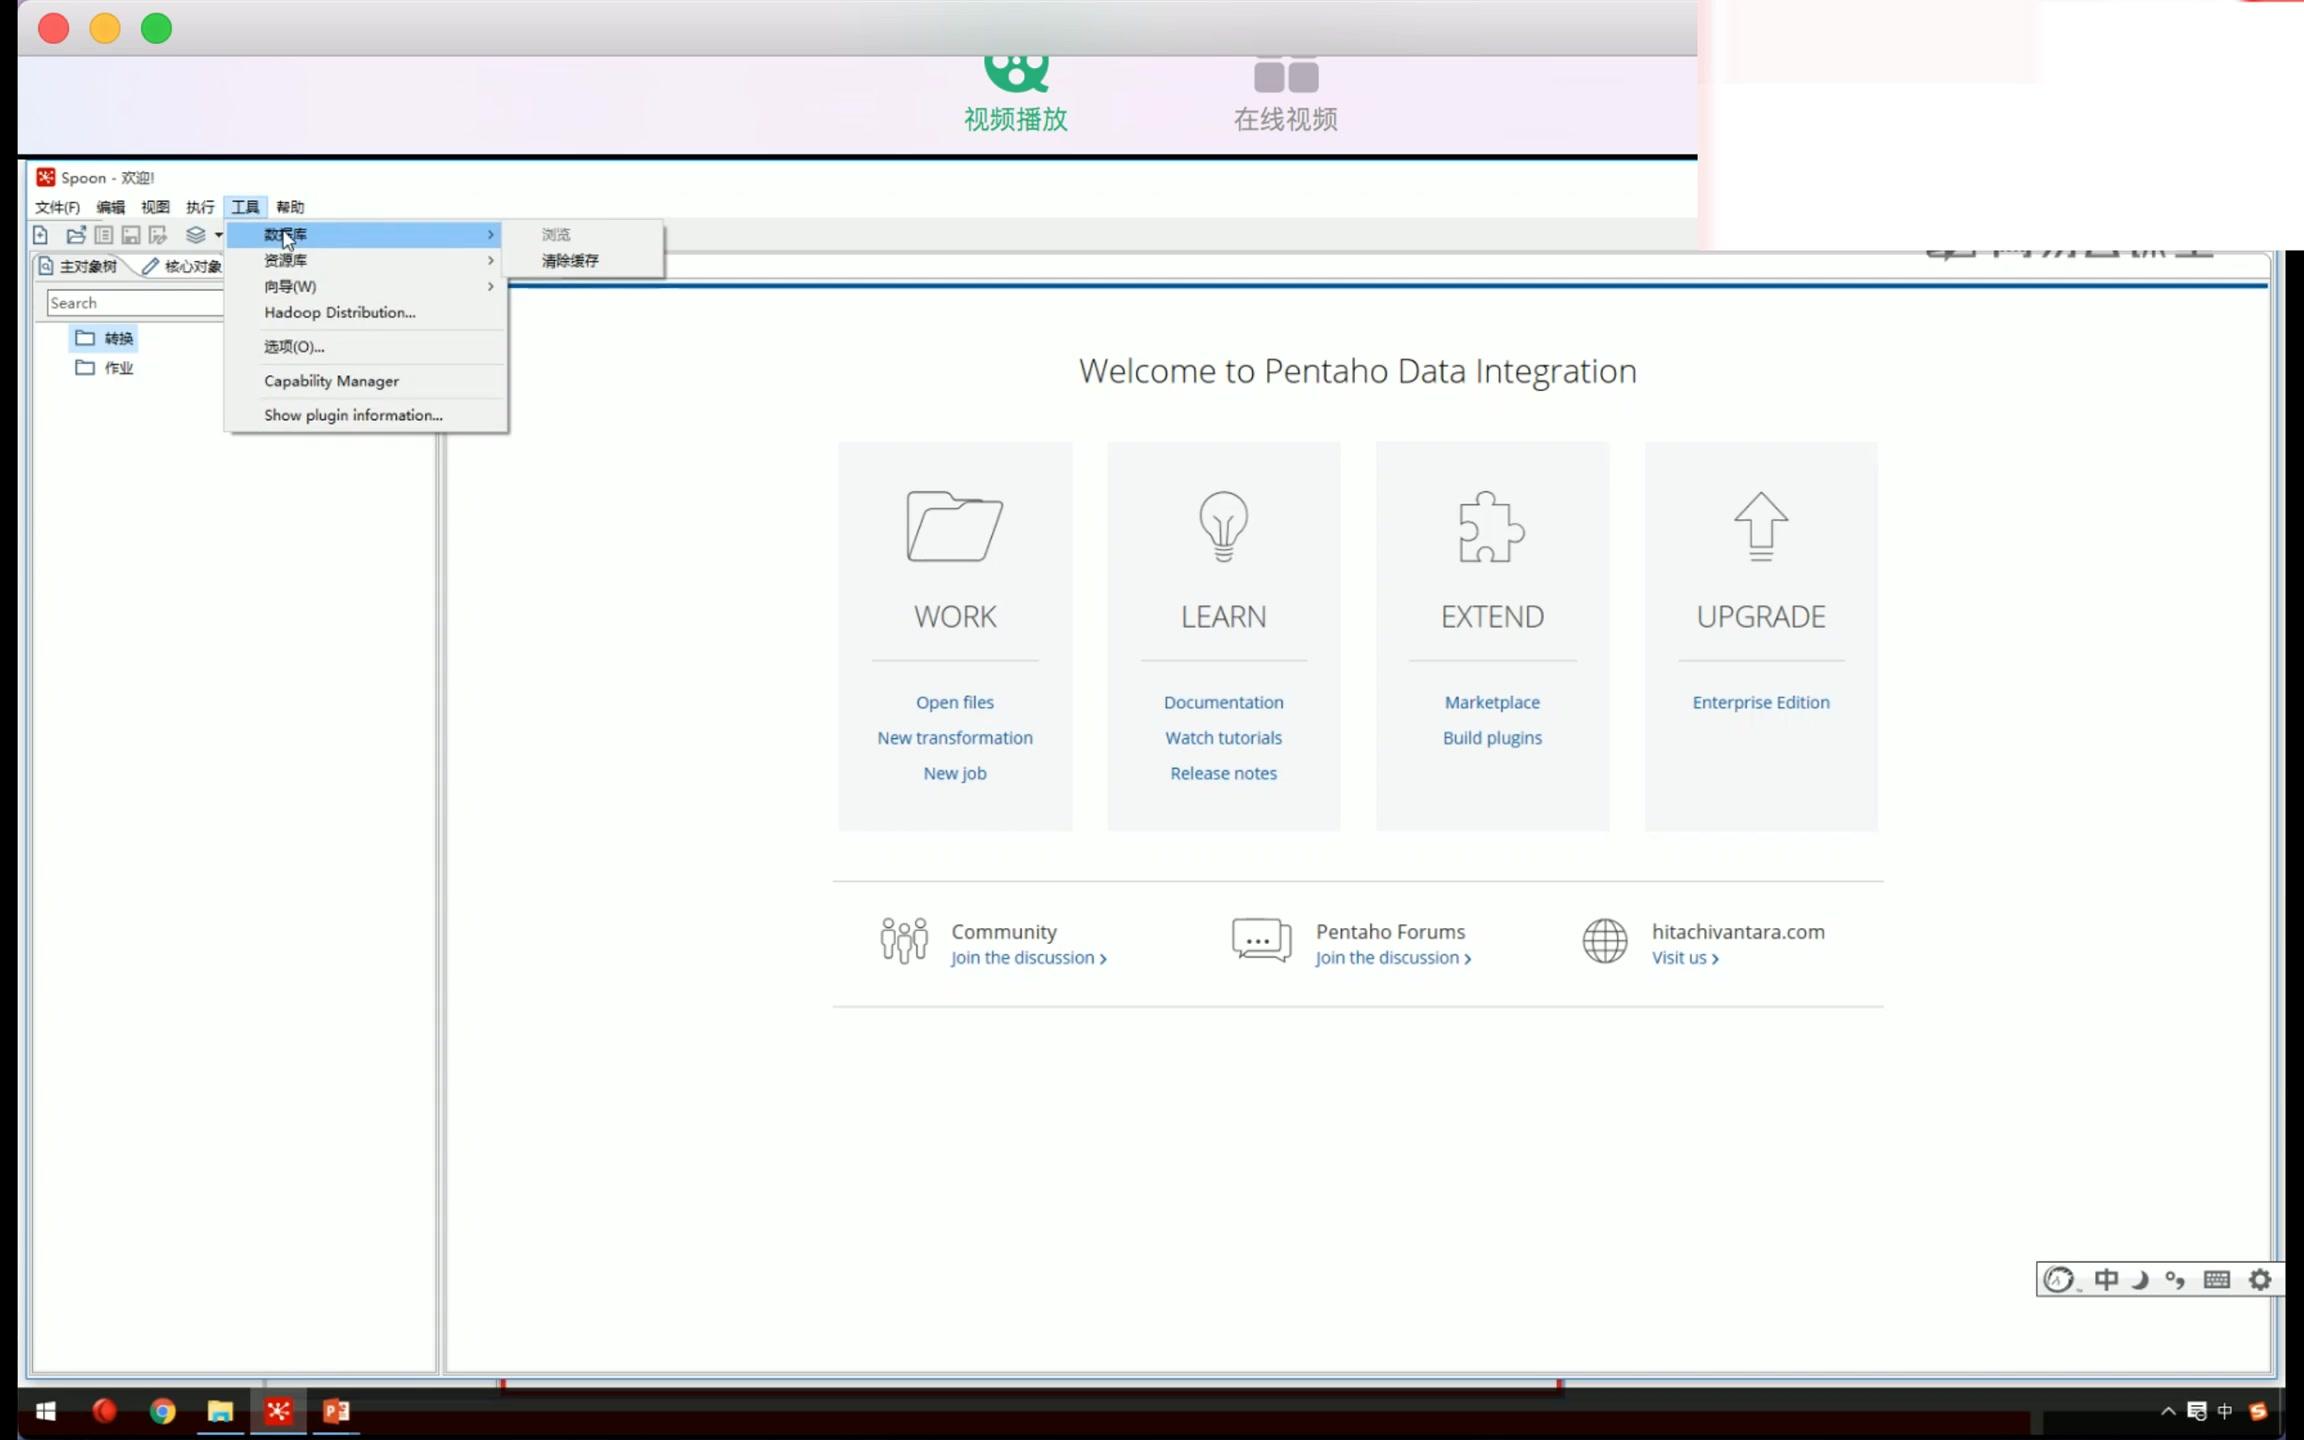Open the Documentation link
This screenshot has height=1440, width=2304.
click(1223, 702)
